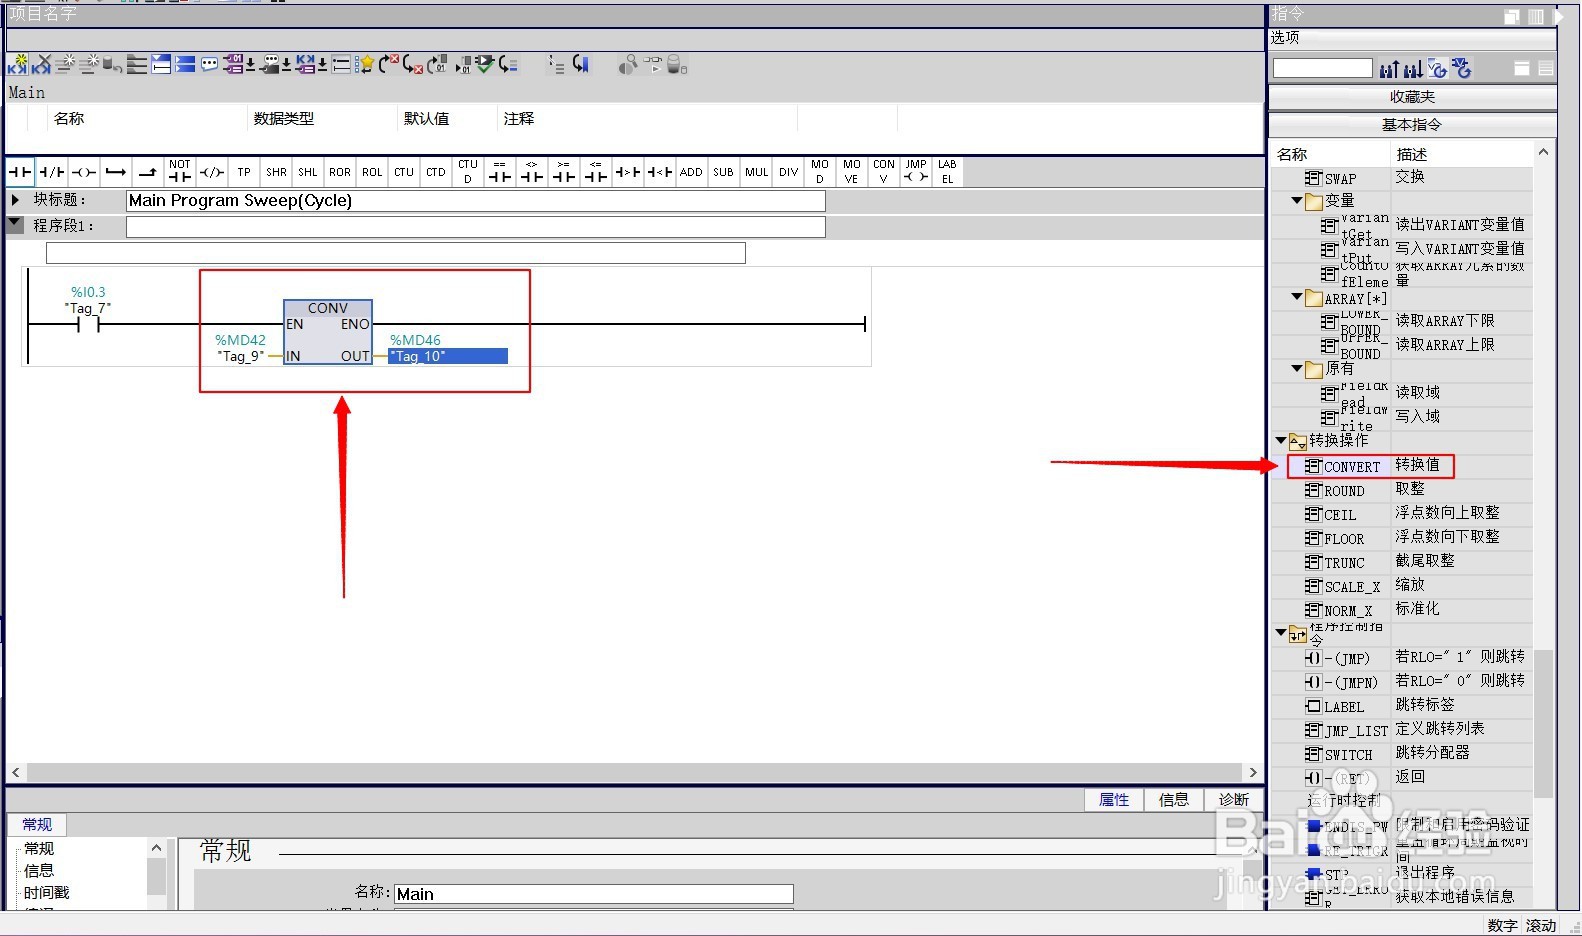The image size is (1582, 936).
Task: Insert a LABEL from the toolbar
Action: click(948, 172)
